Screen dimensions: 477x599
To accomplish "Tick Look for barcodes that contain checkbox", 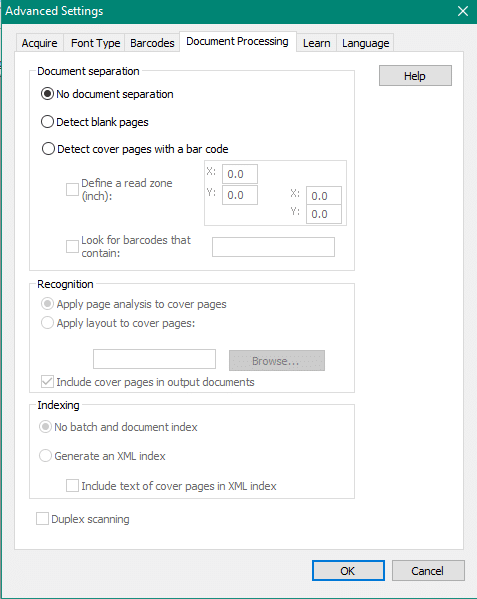I will pyautogui.click(x=72, y=246).
